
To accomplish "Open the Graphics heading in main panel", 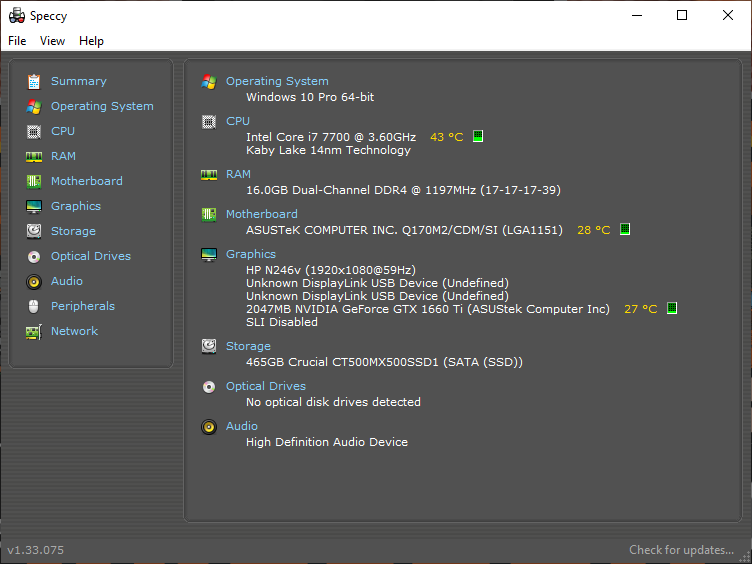I will (x=251, y=254).
